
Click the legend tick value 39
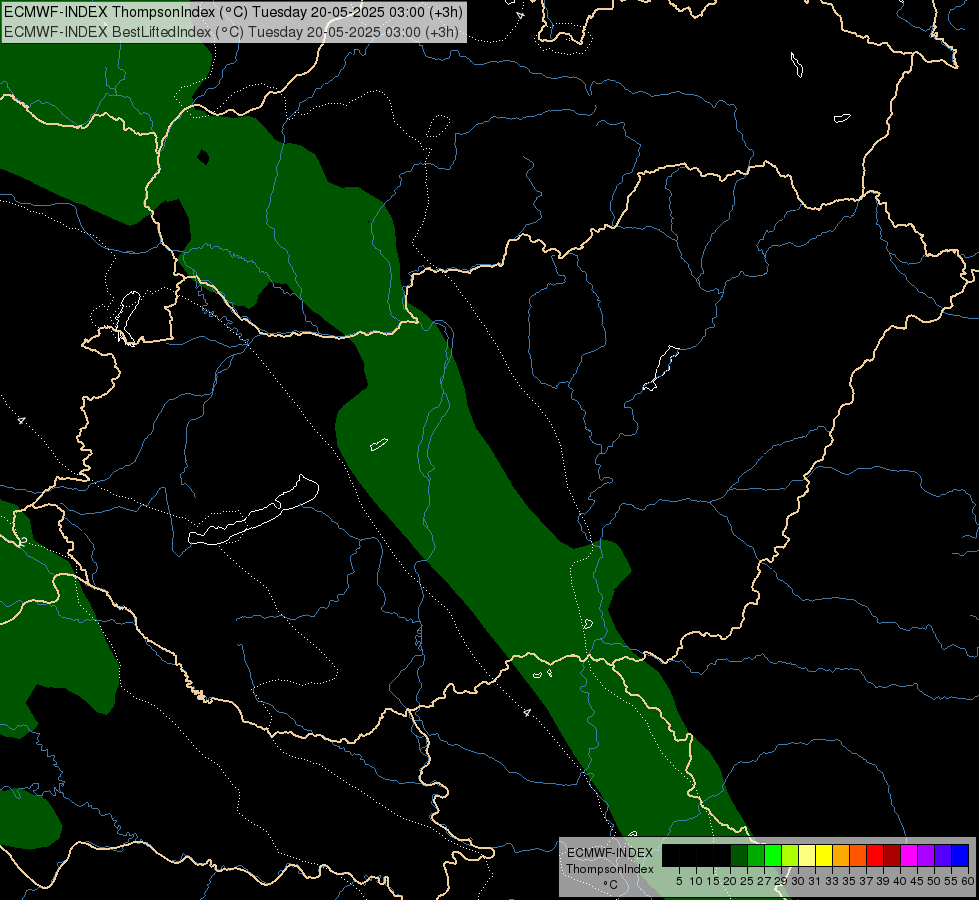(883, 881)
